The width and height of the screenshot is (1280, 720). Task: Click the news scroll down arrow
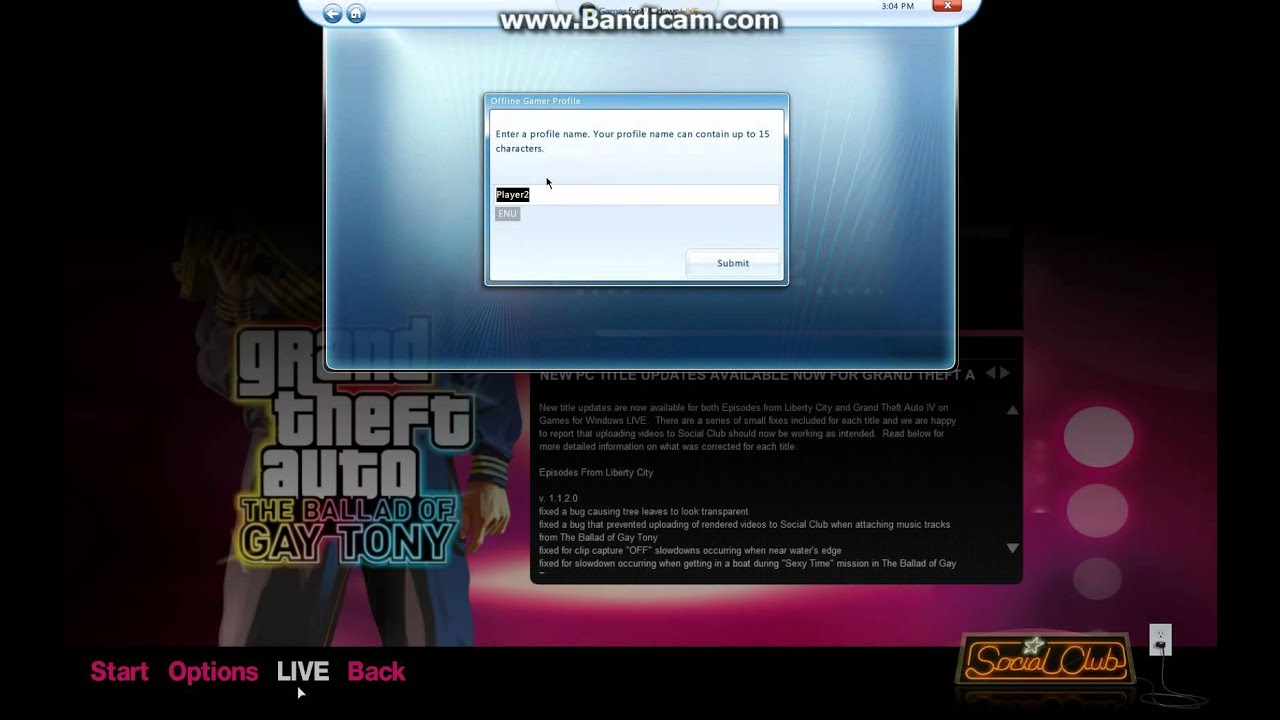[1012, 548]
